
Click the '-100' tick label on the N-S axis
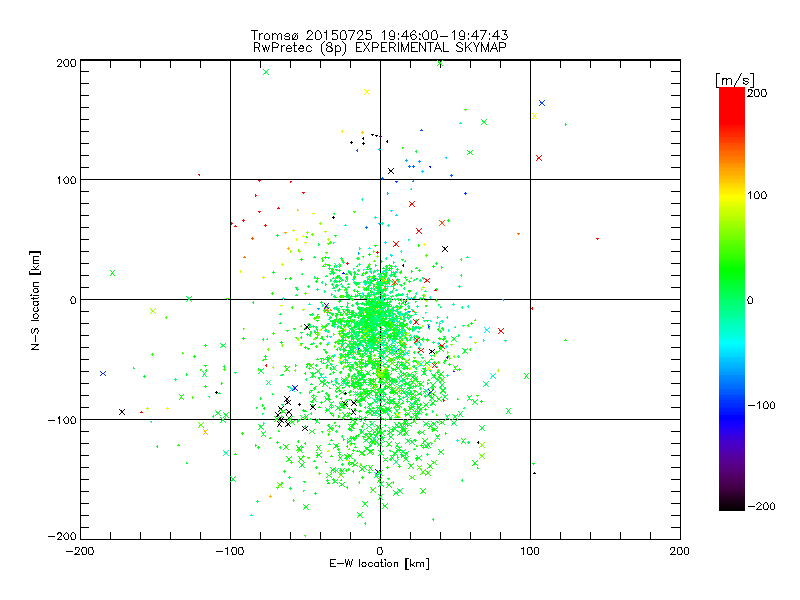tap(62, 420)
